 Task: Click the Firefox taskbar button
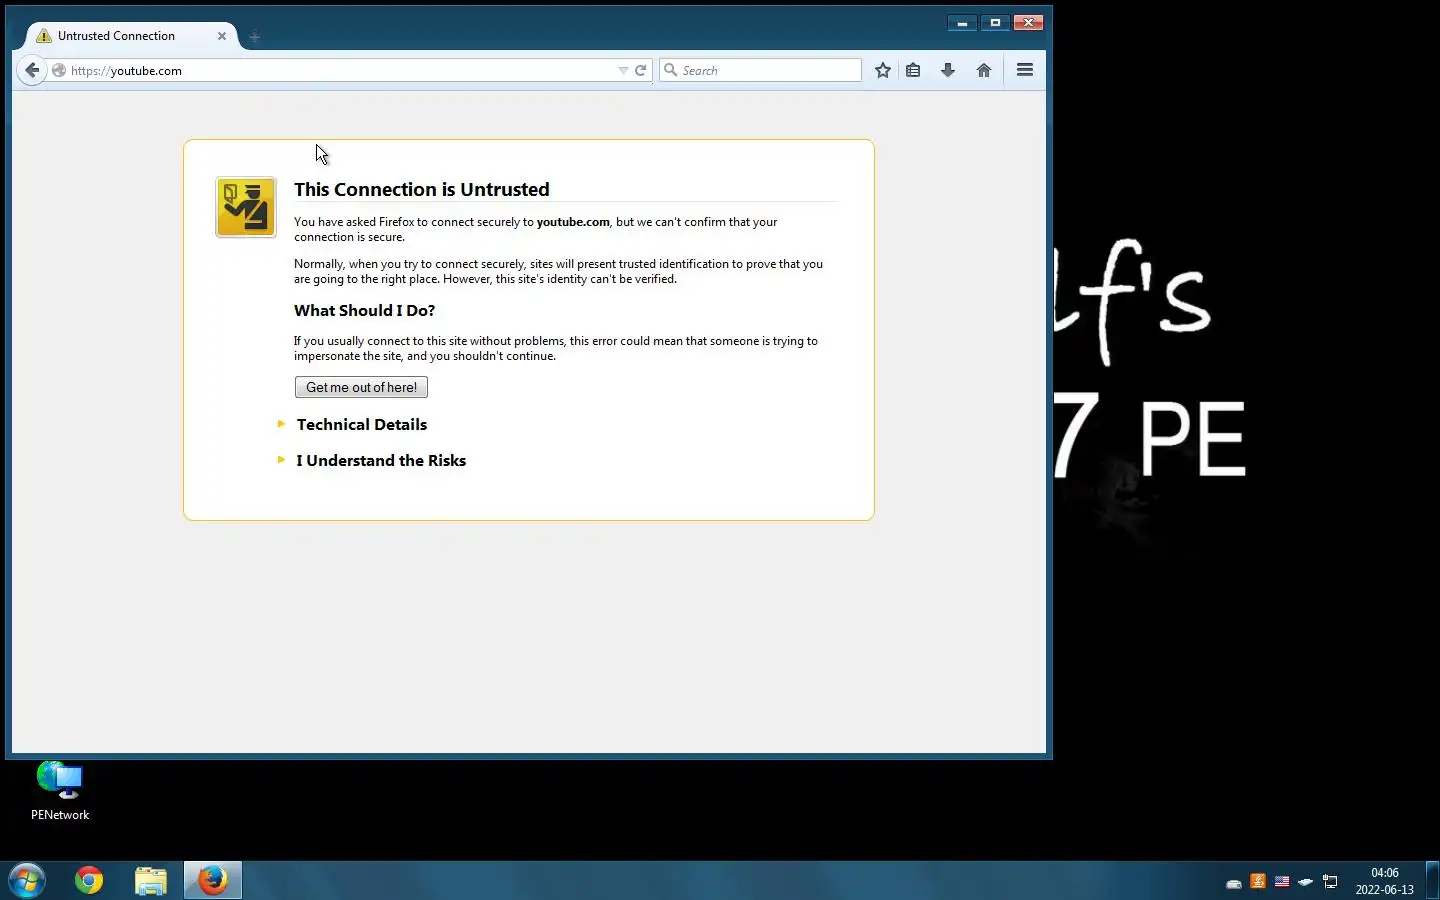pos(212,880)
